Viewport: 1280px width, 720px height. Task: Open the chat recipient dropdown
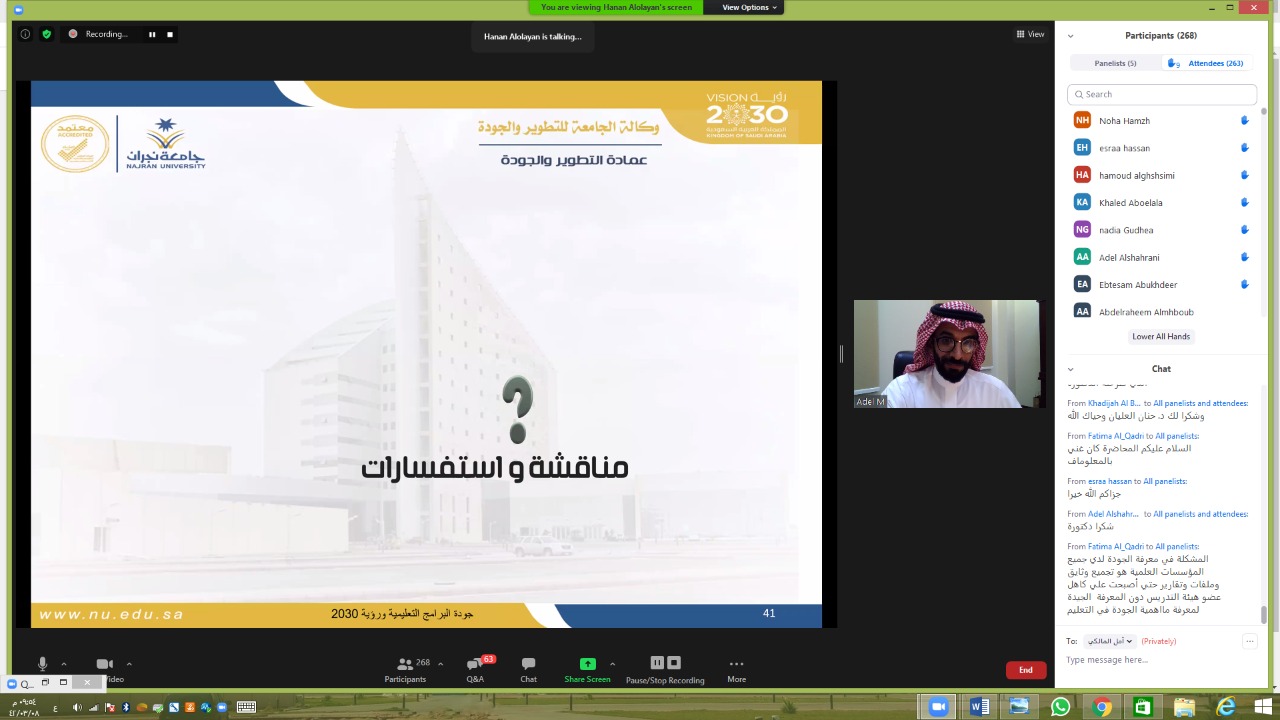1108,641
